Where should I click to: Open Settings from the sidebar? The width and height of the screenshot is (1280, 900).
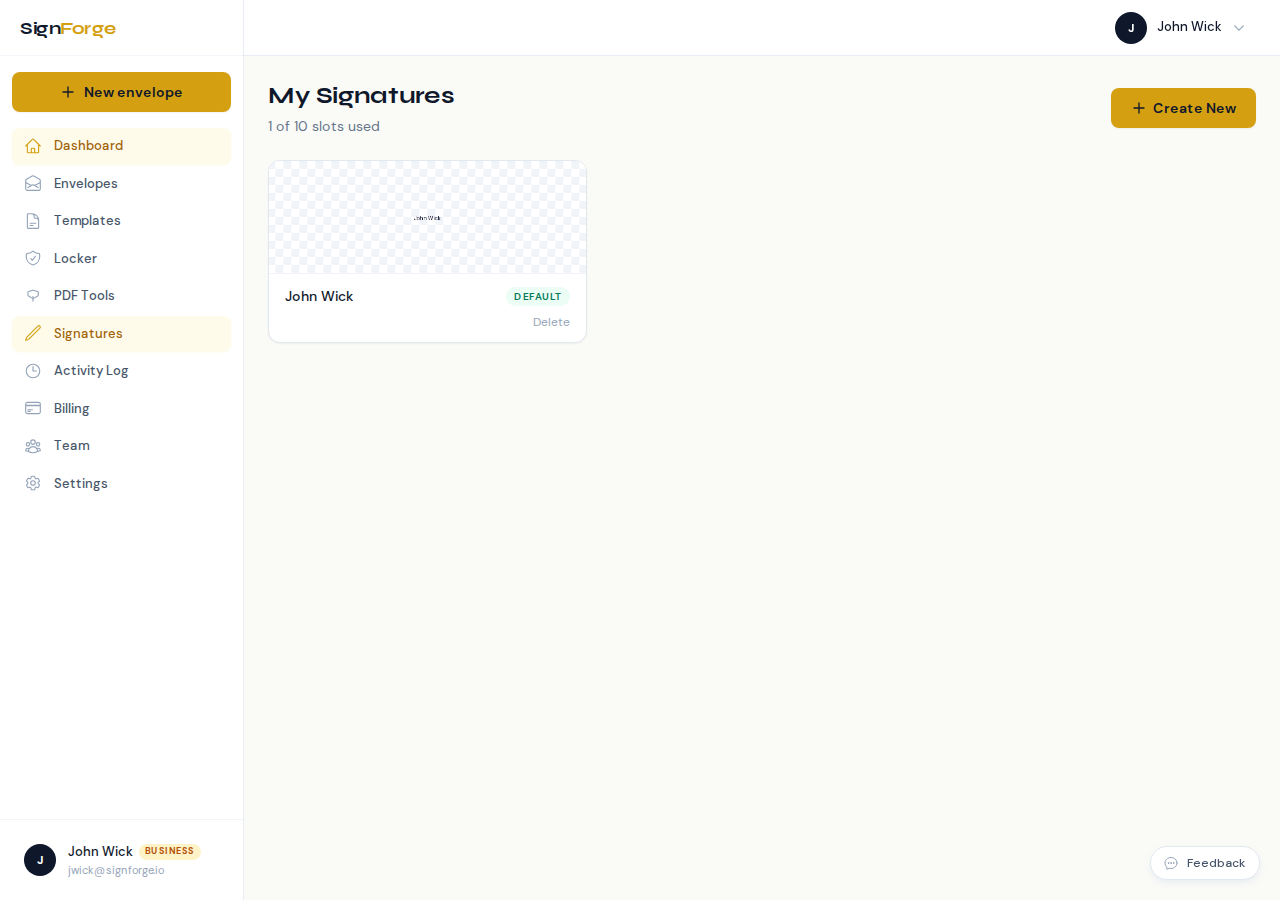tap(121, 484)
